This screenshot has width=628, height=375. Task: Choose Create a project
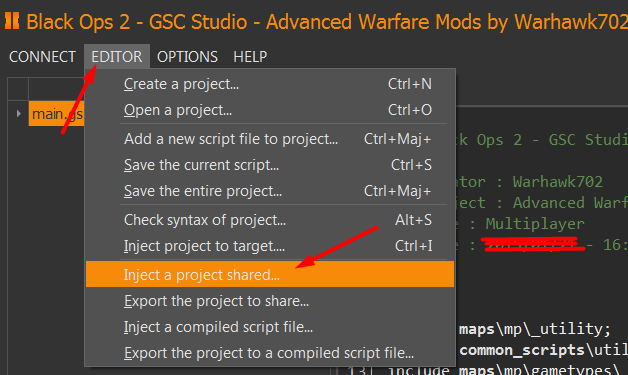point(270,84)
